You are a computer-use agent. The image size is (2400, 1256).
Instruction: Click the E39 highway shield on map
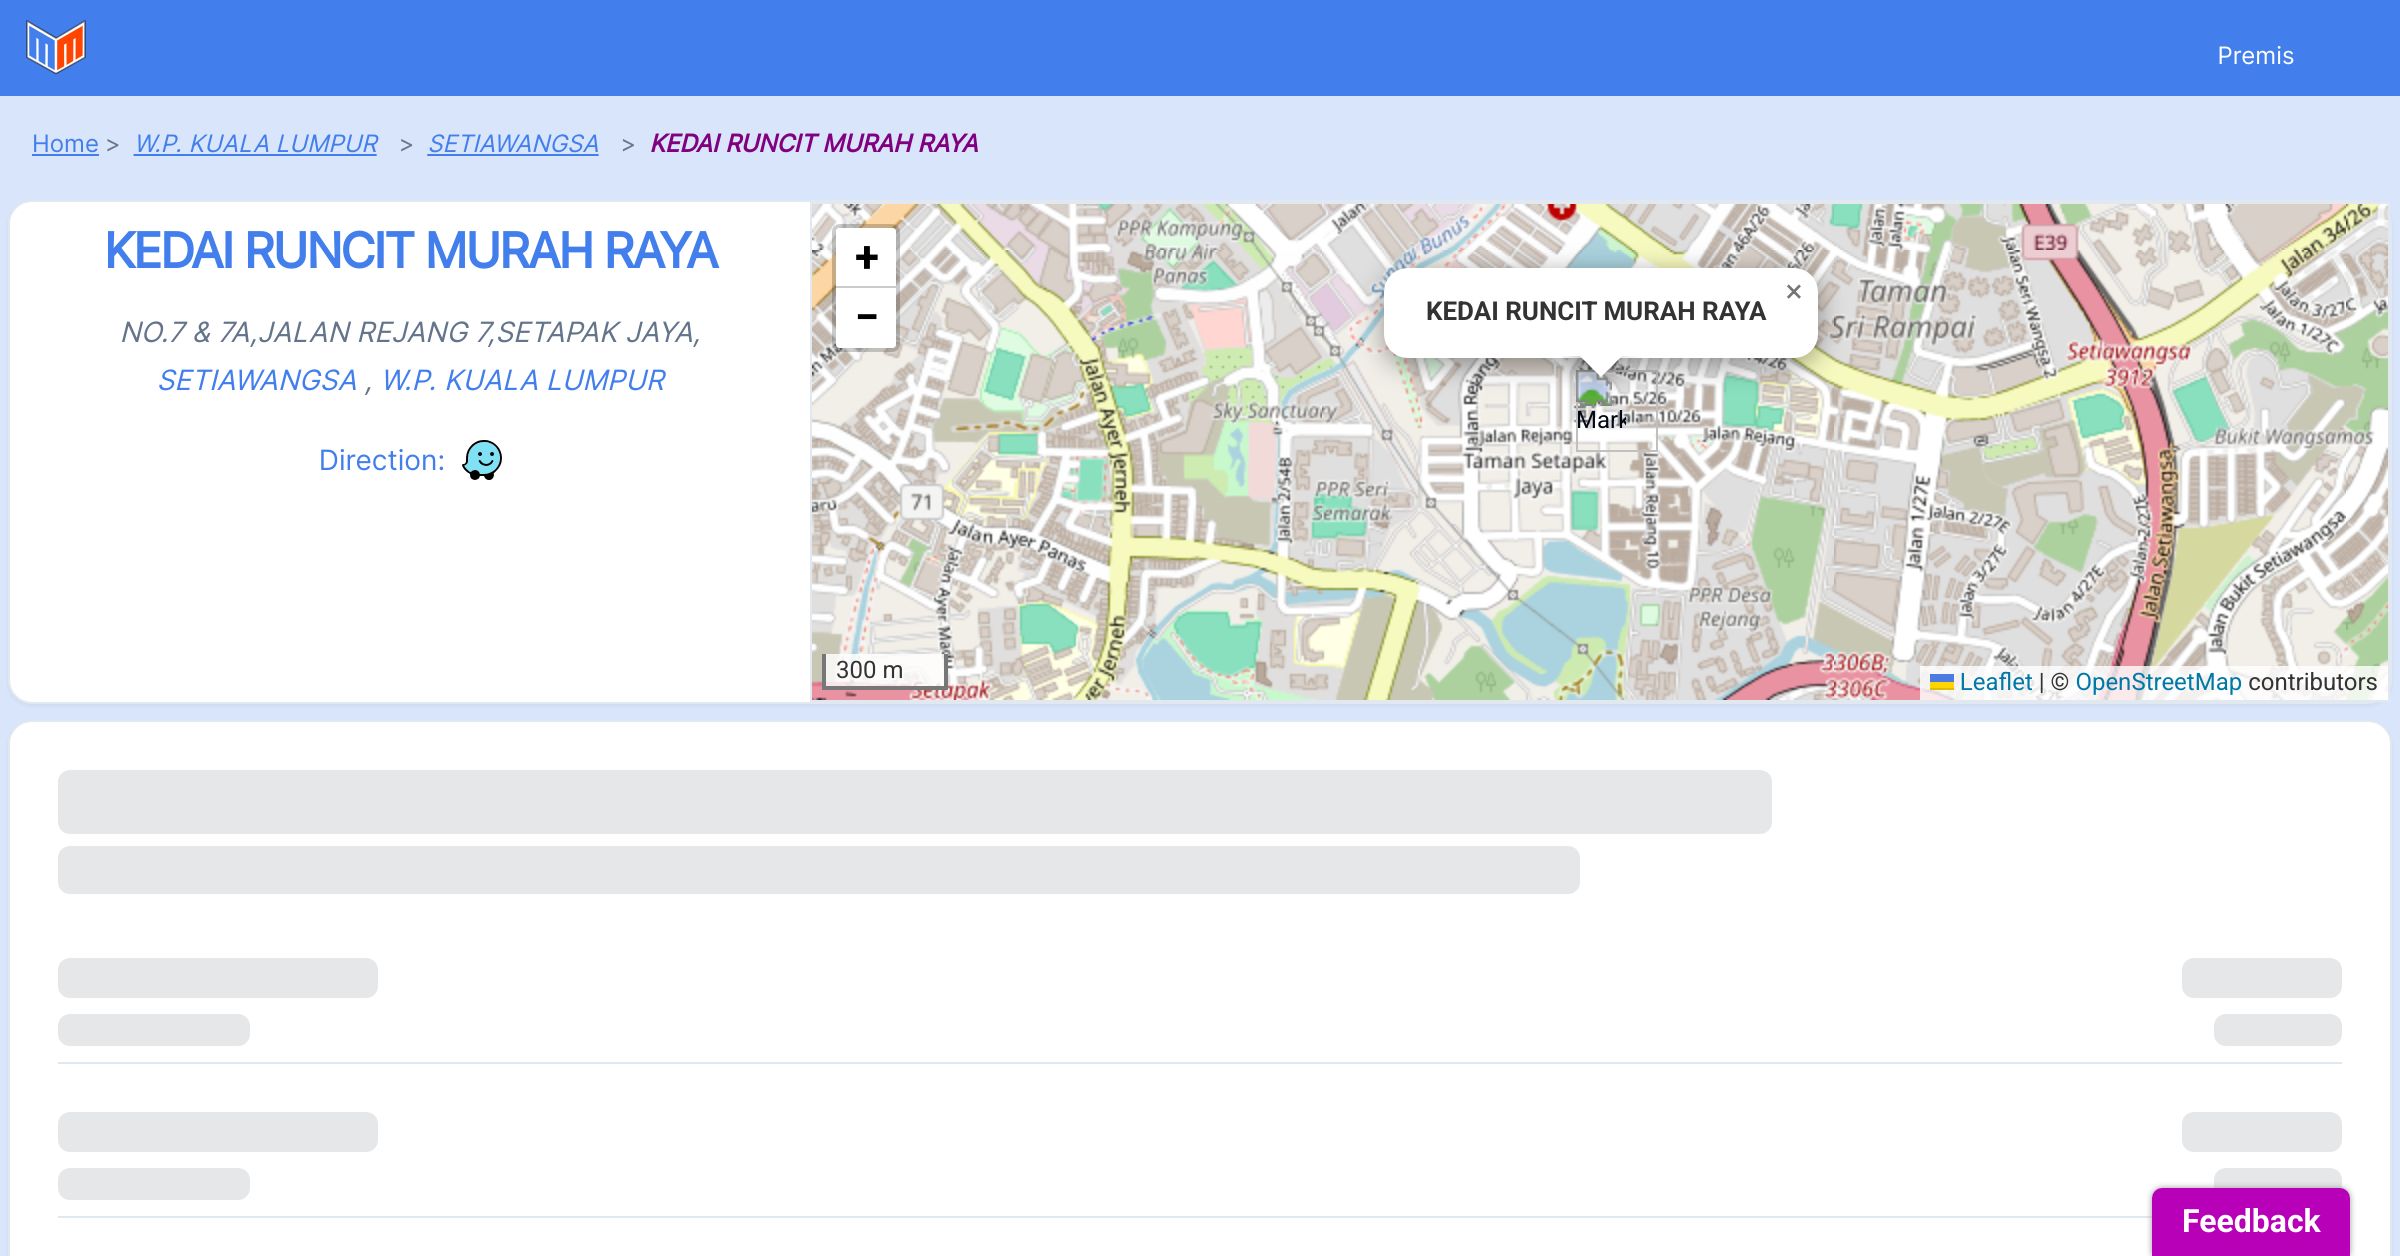[2049, 242]
